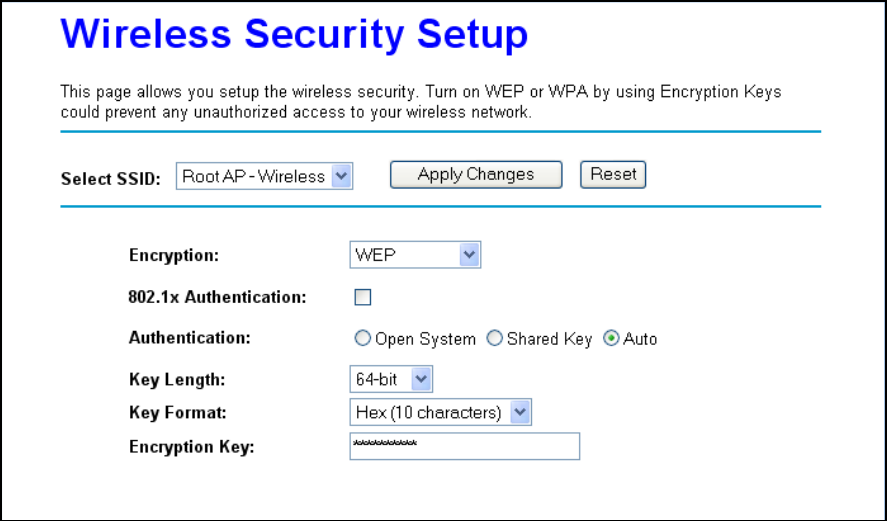
Task: Click the Authentication label text
Action: pos(190,338)
